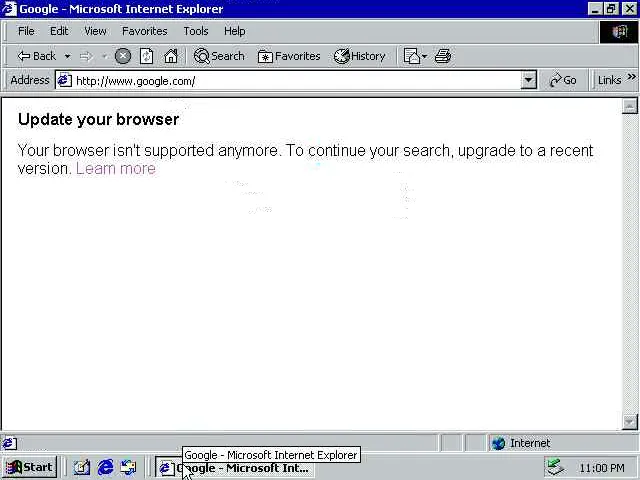
Task: Click the Go button
Action: coord(563,80)
